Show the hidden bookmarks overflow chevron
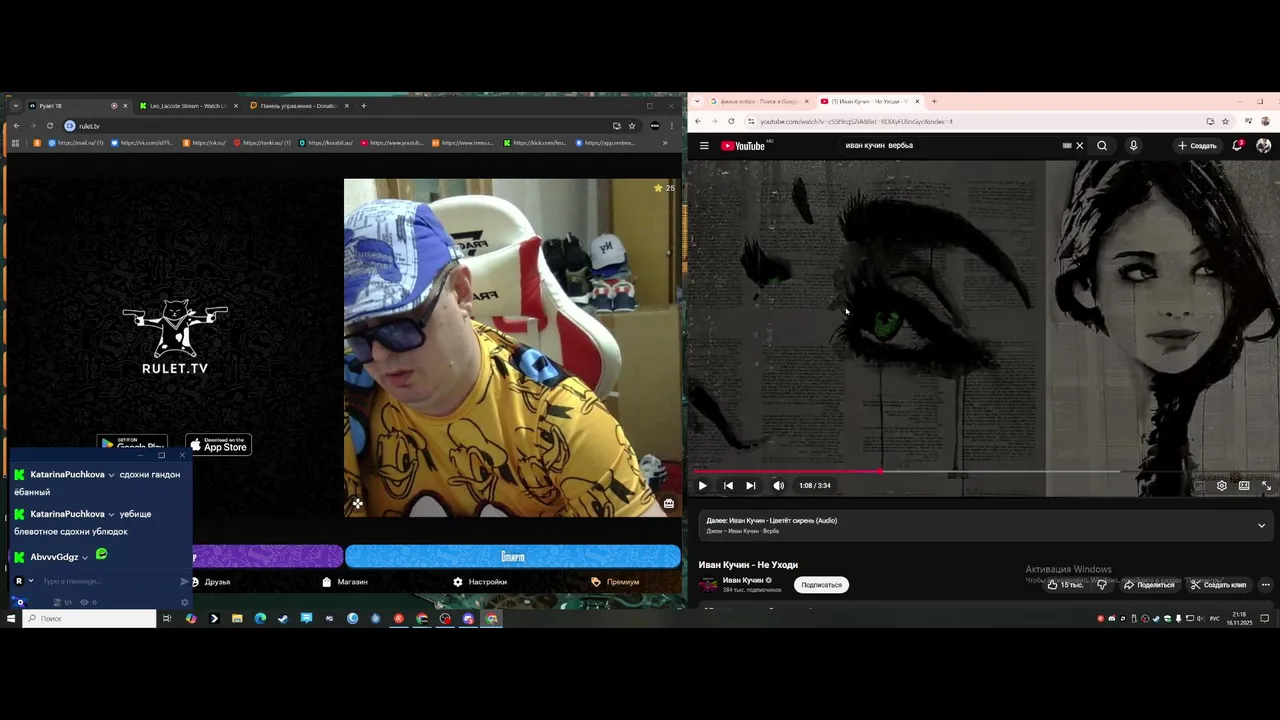Viewport: 1280px width, 720px height. [665, 143]
